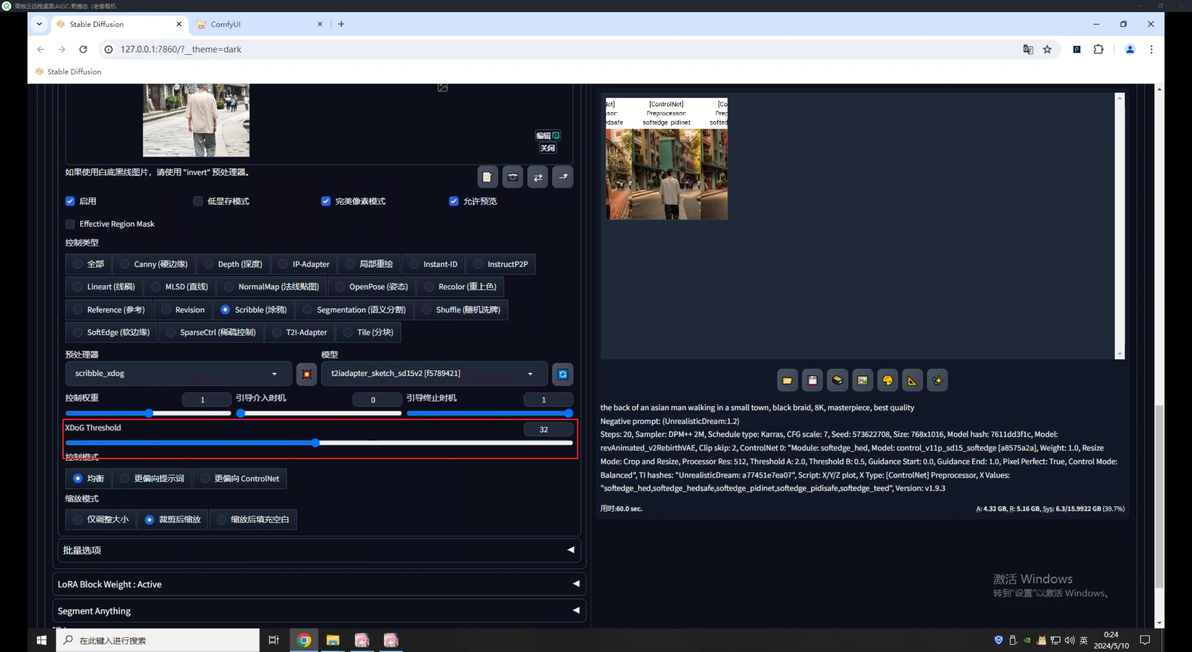The width and height of the screenshot is (1192, 652).
Task: Expand the 批量选项 section
Action: click(319, 550)
